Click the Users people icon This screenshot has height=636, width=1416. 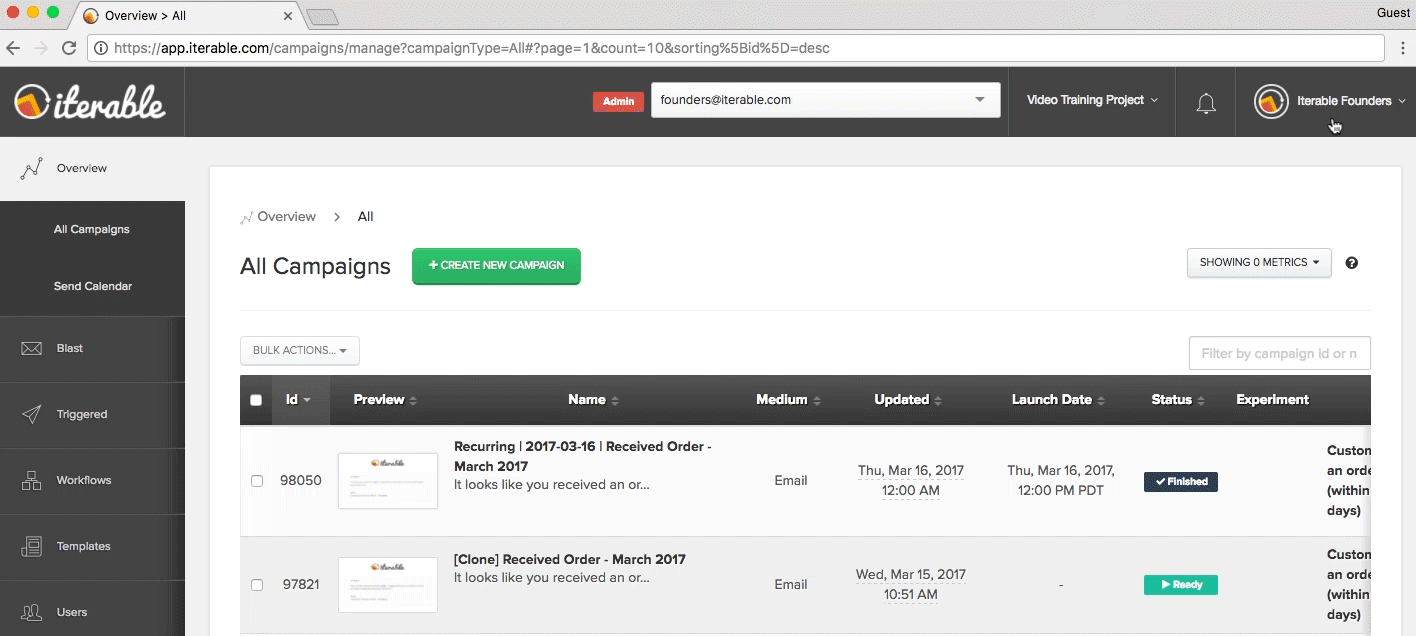[31, 612]
